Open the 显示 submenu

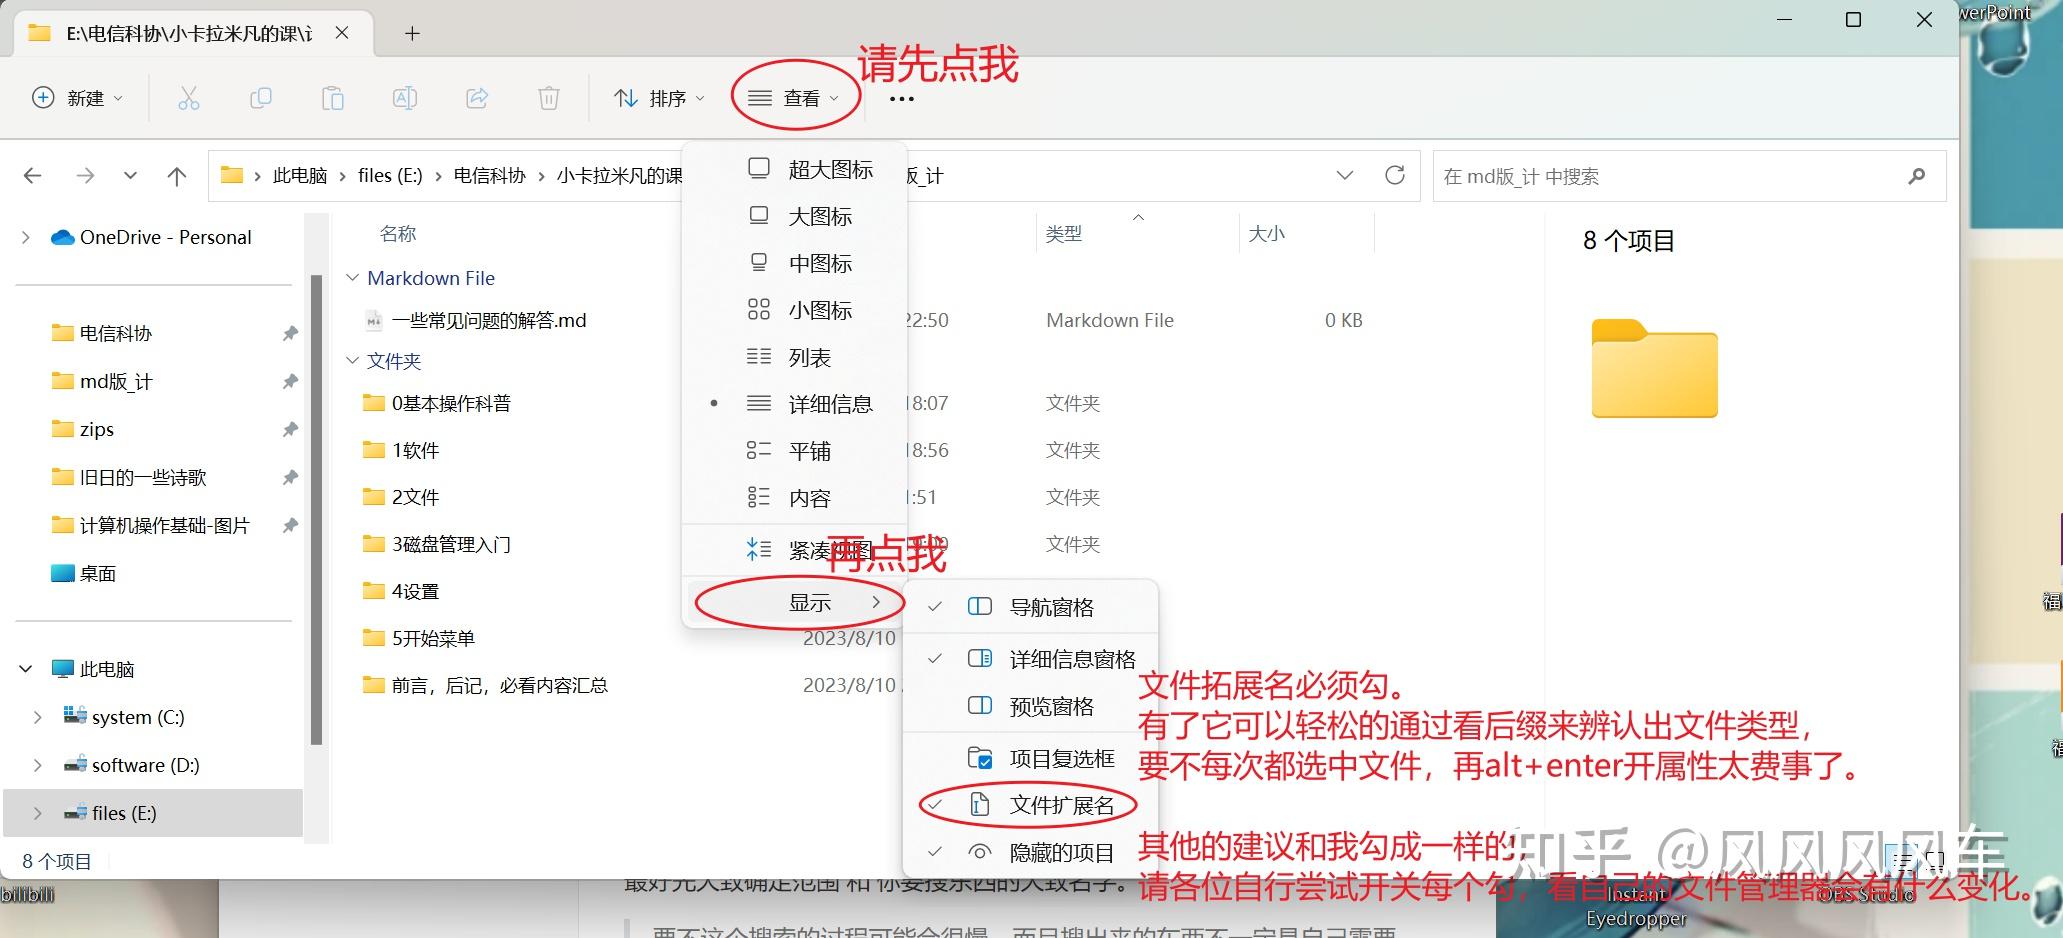(810, 602)
